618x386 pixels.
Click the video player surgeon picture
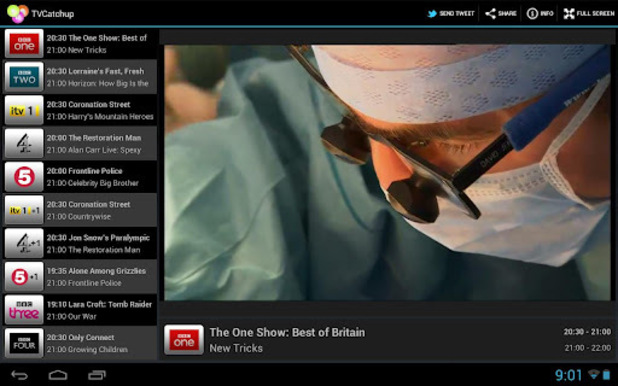tap(387, 173)
